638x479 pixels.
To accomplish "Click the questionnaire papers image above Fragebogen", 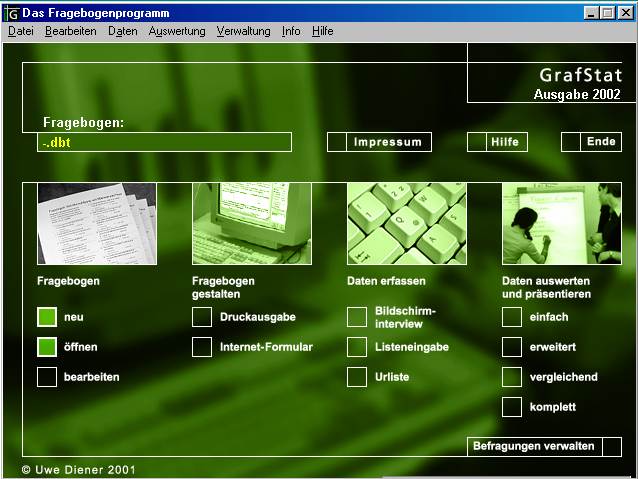I will [97, 223].
